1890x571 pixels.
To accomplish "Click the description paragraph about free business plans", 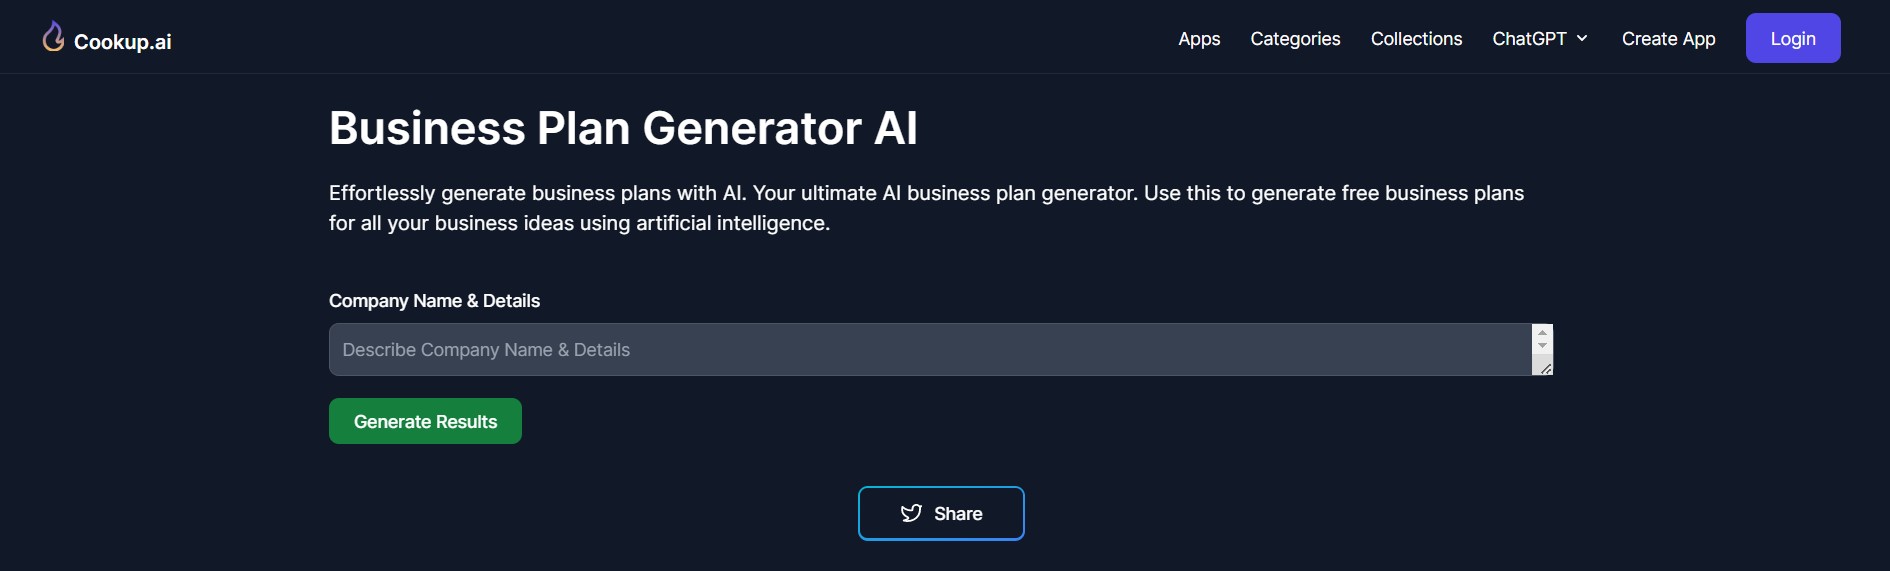I will pyautogui.click(x=926, y=208).
